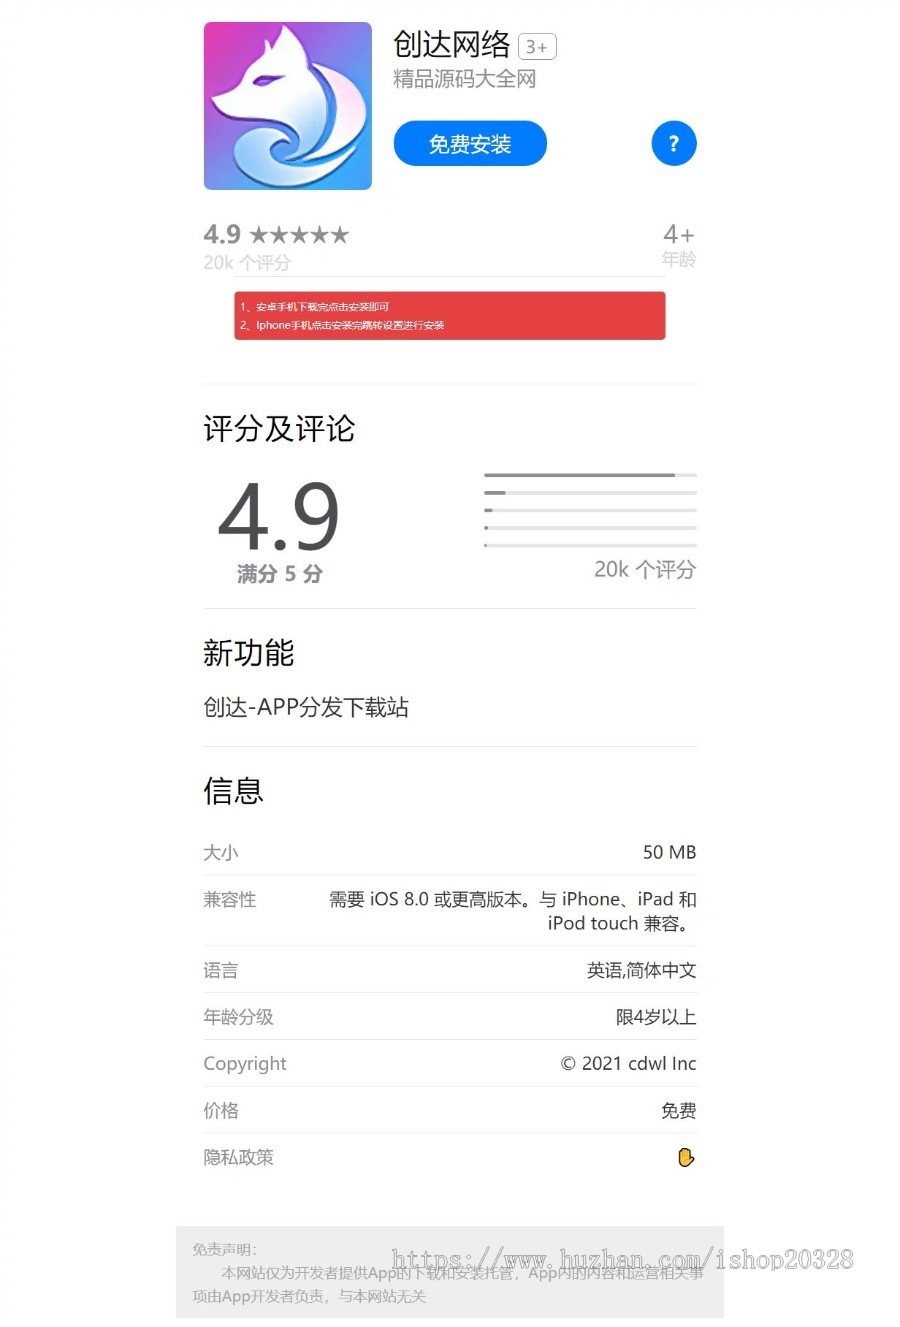Click the five-star rating row

pos(299,235)
